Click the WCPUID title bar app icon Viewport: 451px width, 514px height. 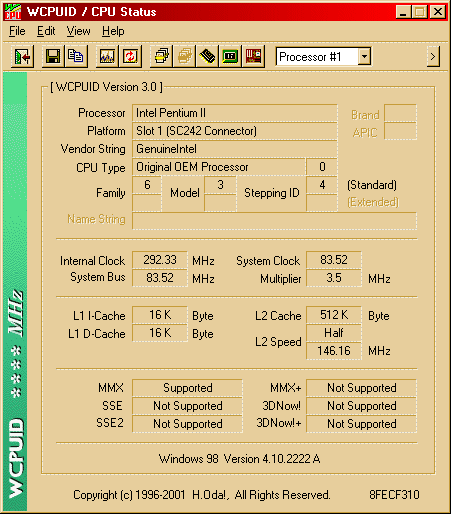click(x=13, y=12)
